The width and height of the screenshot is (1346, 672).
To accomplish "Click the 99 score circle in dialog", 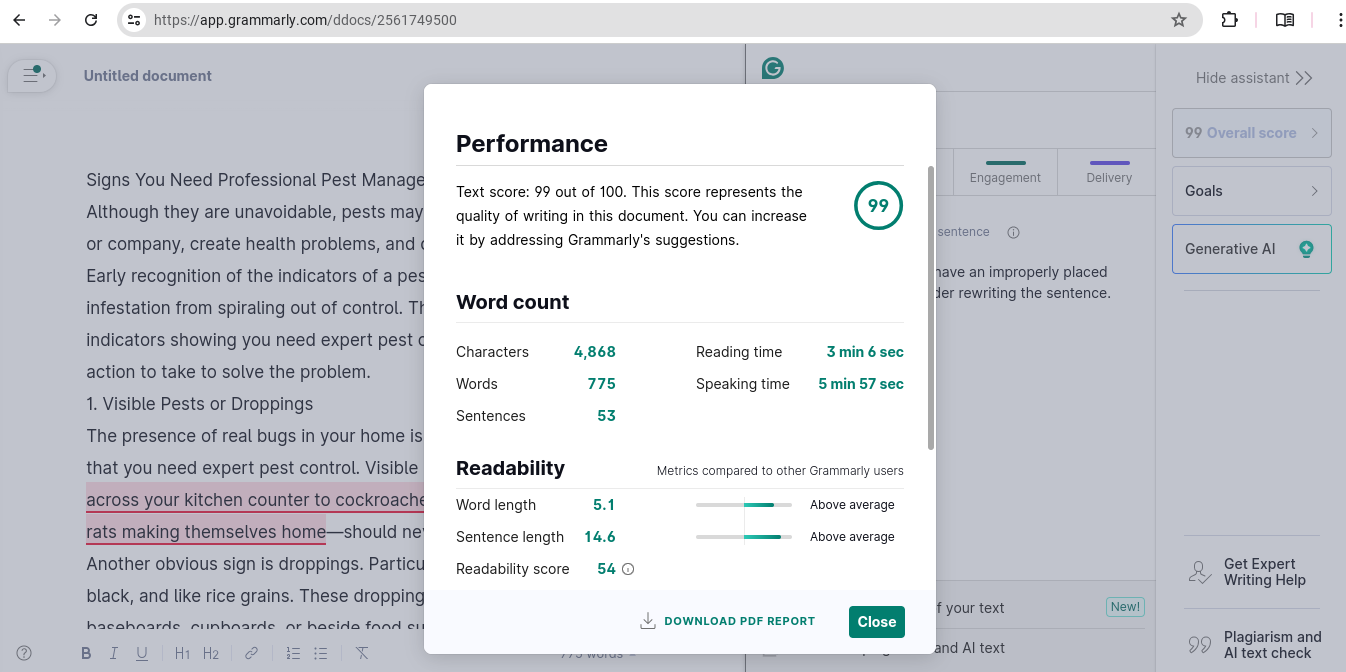I will pyautogui.click(x=878, y=206).
